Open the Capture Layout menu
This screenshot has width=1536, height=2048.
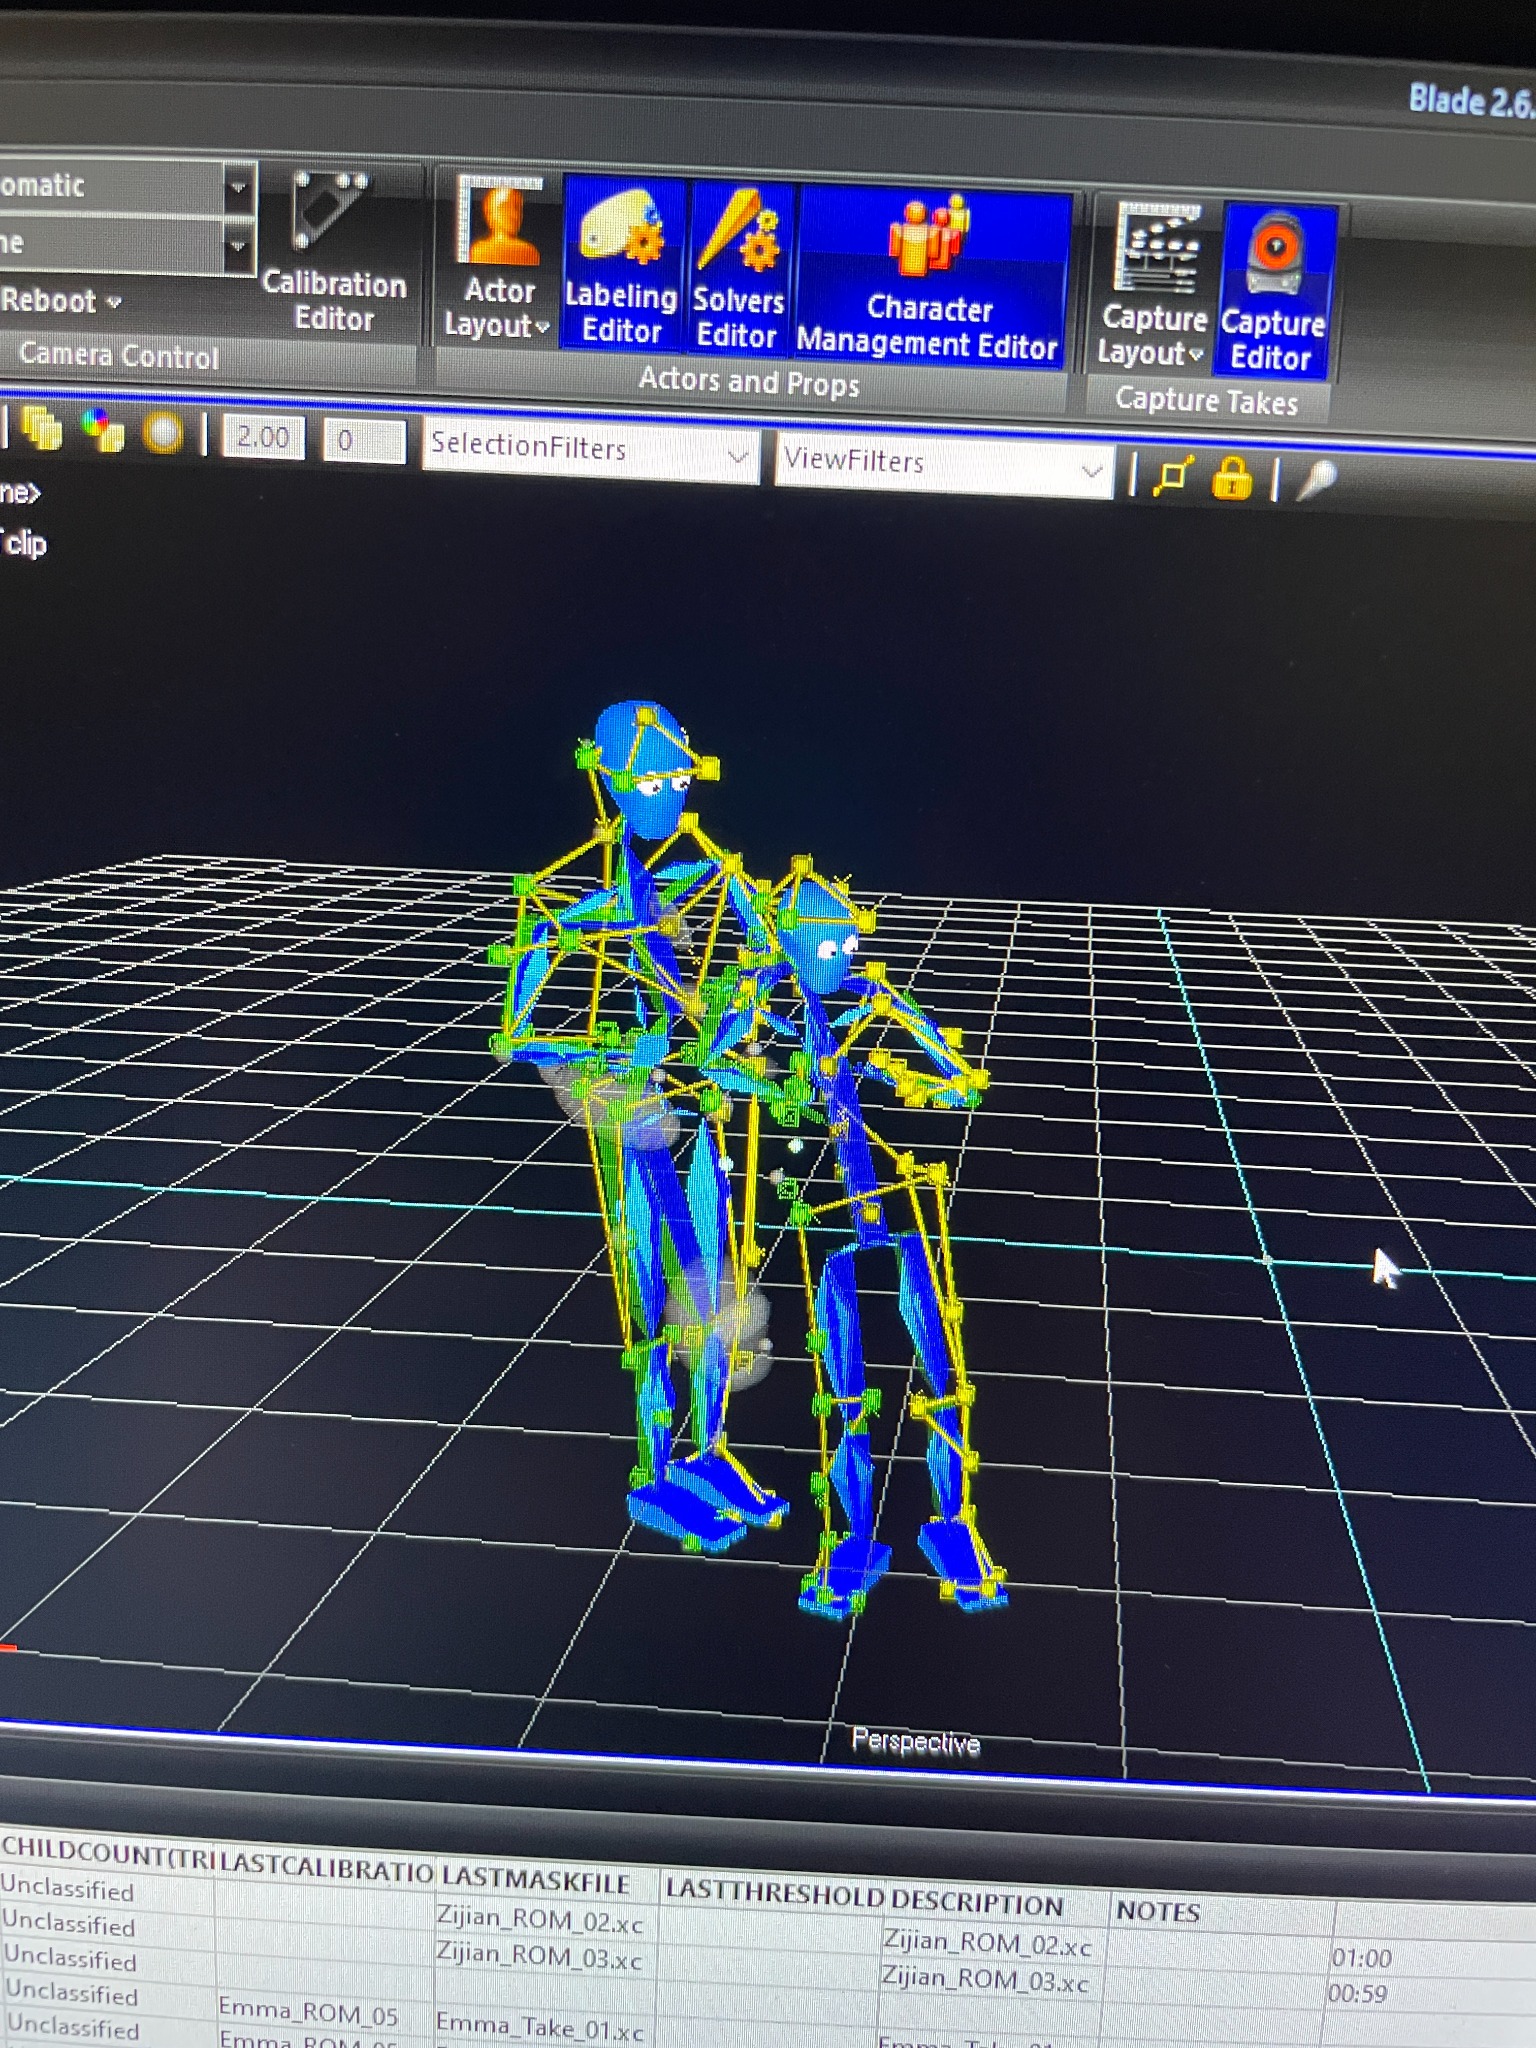point(1153,286)
